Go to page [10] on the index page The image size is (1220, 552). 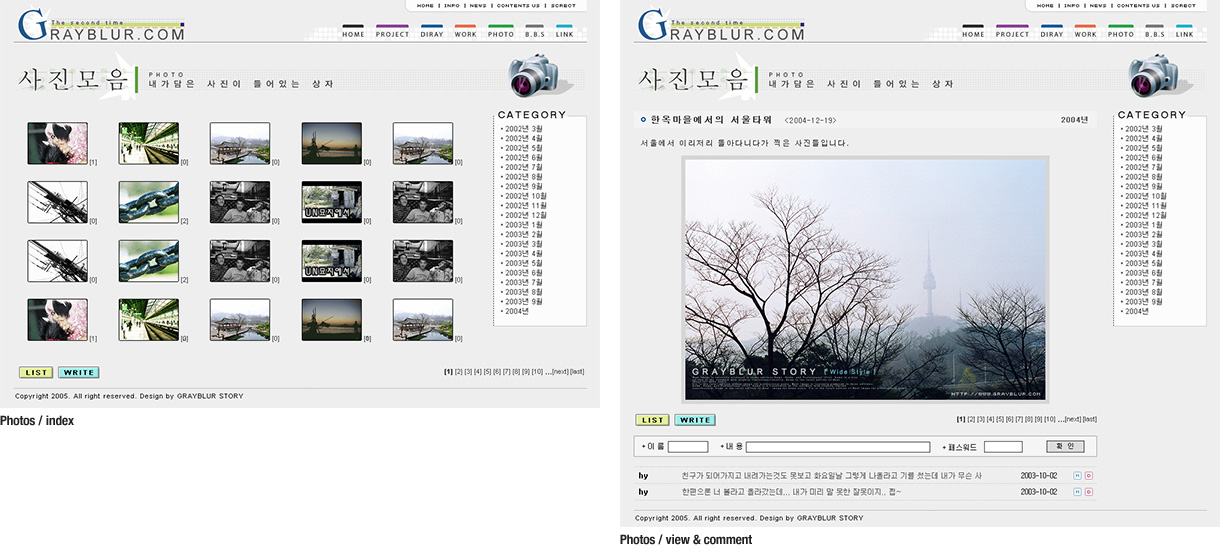tap(537, 372)
